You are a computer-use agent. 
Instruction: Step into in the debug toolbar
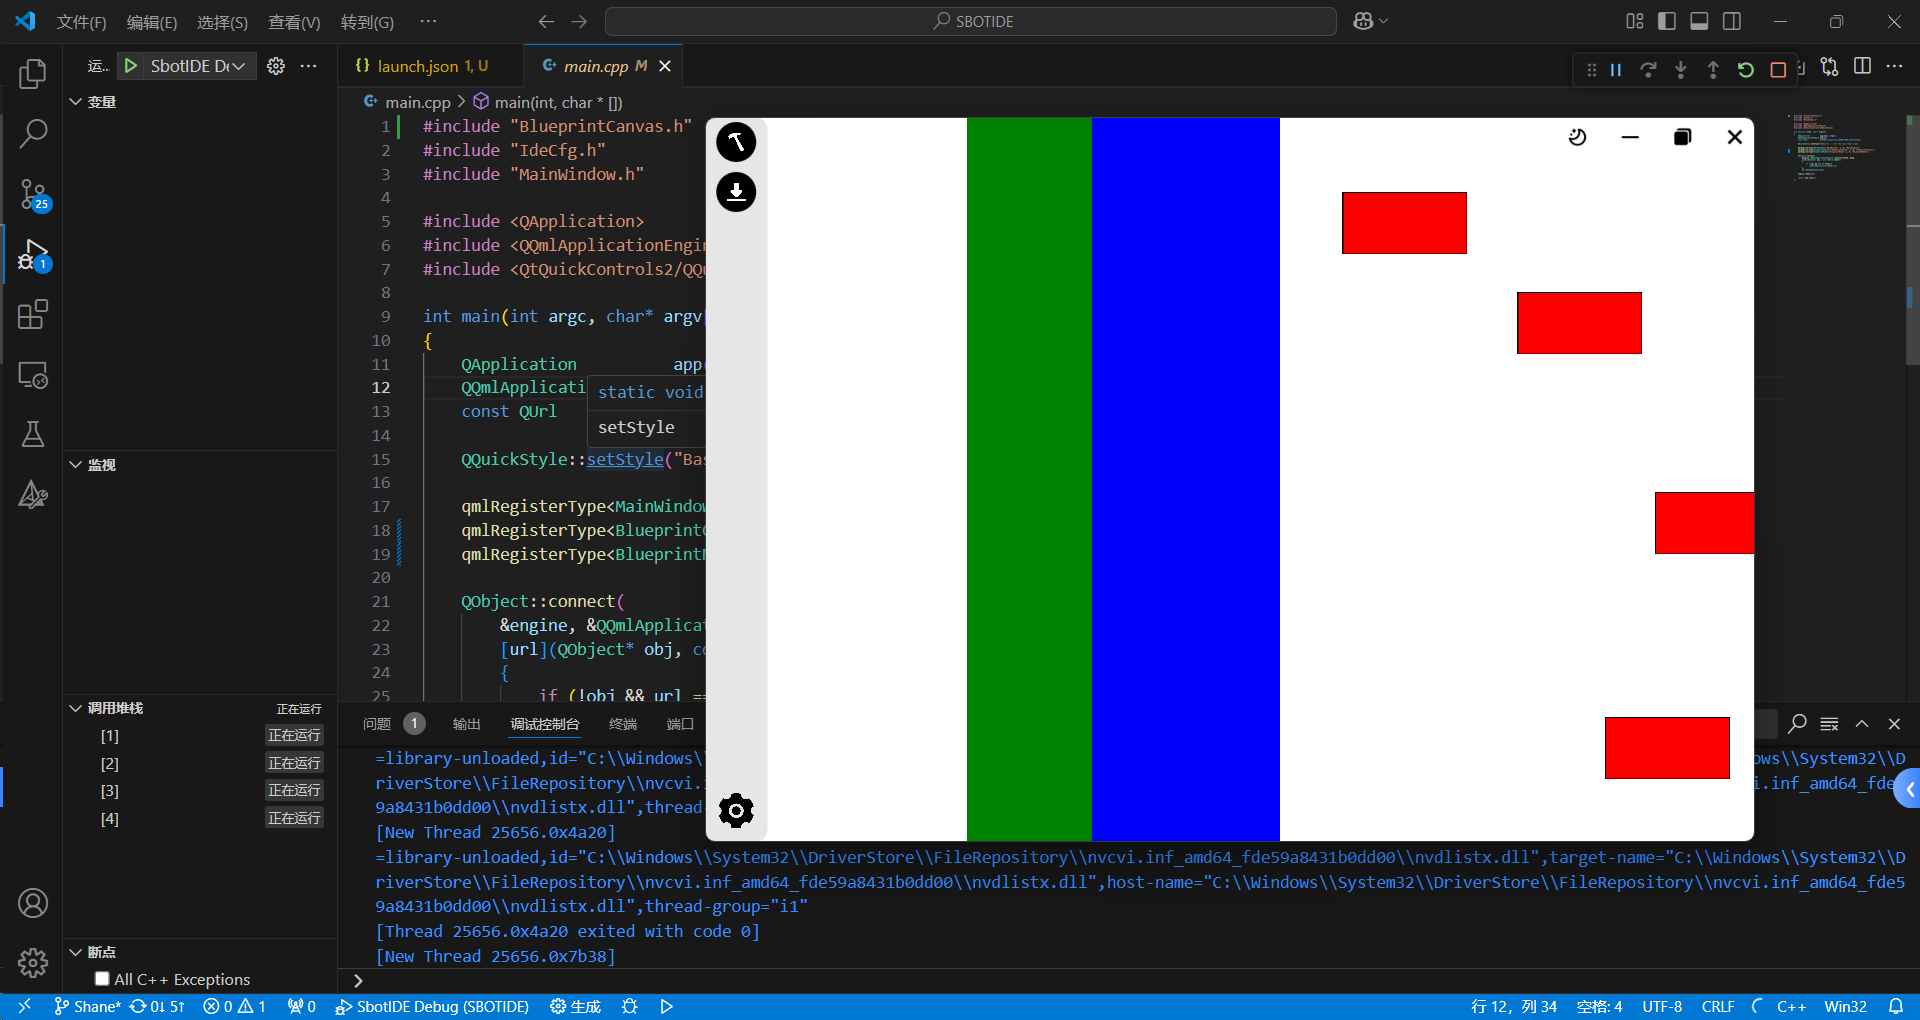pyautogui.click(x=1680, y=69)
